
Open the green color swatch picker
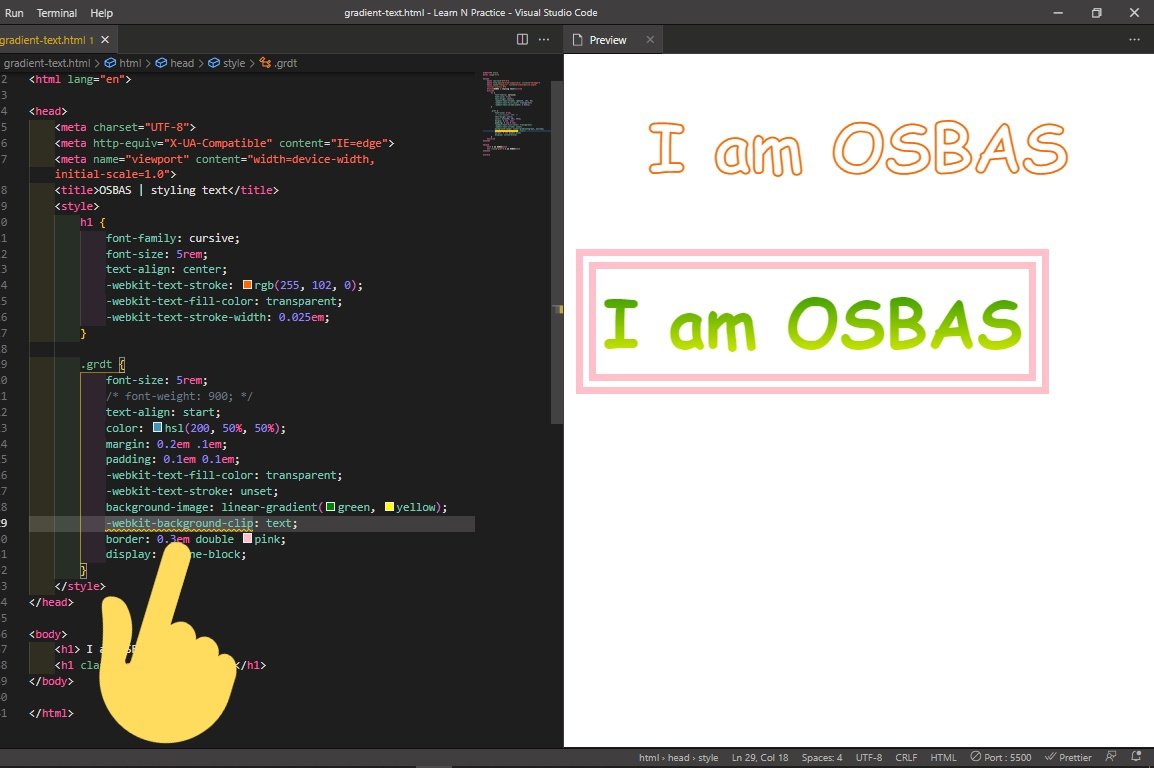point(330,507)
